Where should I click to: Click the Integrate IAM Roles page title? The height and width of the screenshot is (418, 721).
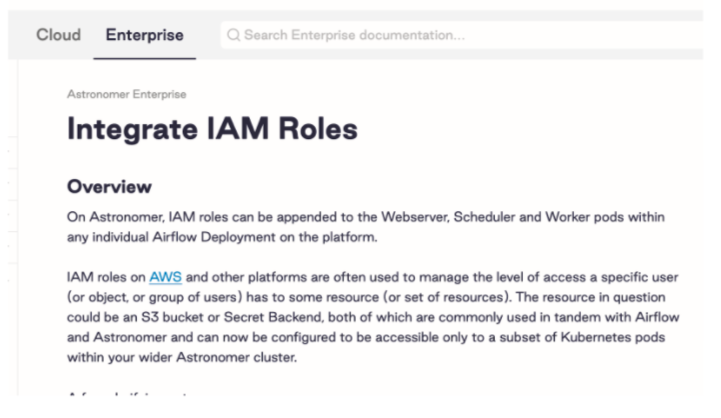pyautogui.click(x=212, y=129)
